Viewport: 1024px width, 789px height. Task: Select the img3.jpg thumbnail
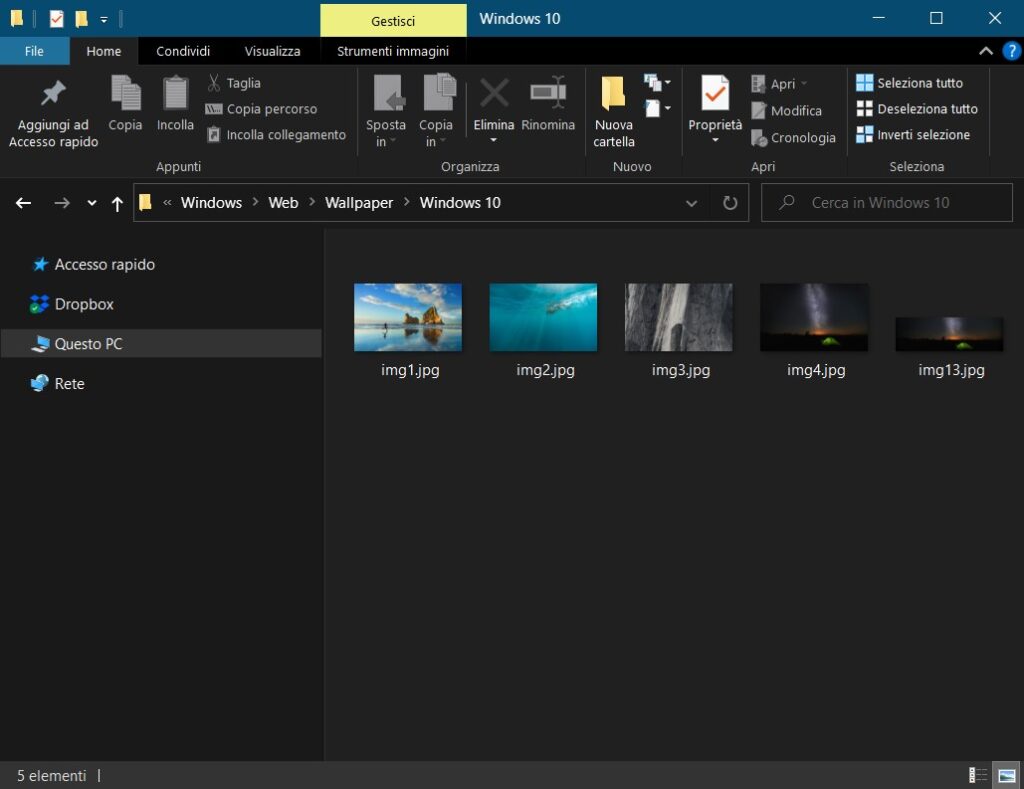679,317
